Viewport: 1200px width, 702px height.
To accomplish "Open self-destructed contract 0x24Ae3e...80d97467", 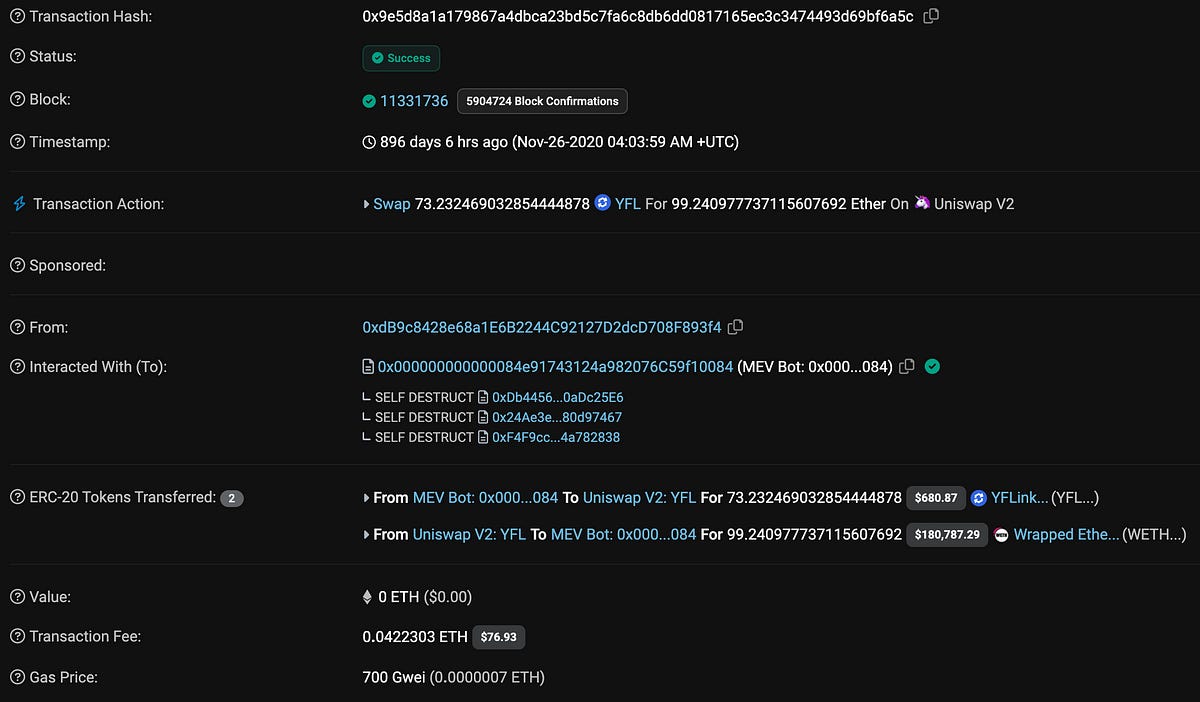I will [557, 417].
